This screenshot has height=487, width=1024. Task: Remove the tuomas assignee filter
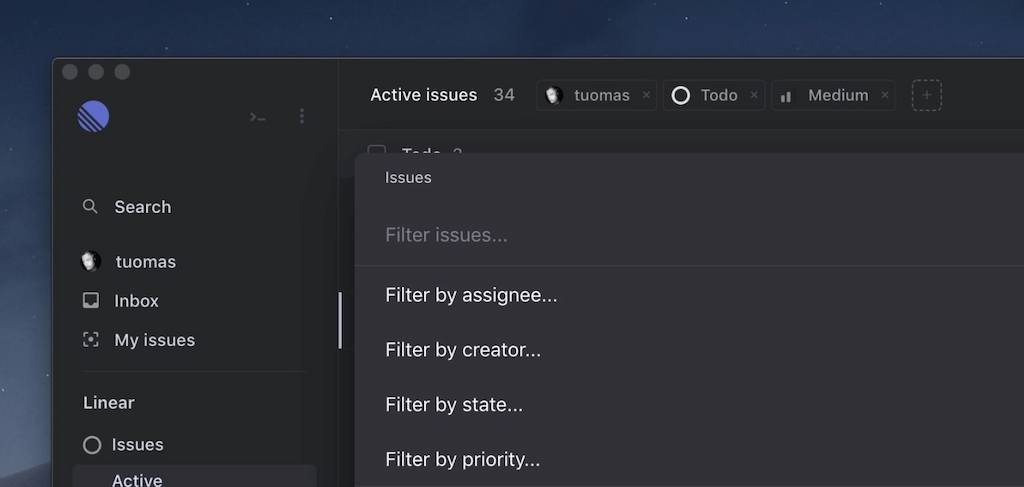click(x=646, y=95)
